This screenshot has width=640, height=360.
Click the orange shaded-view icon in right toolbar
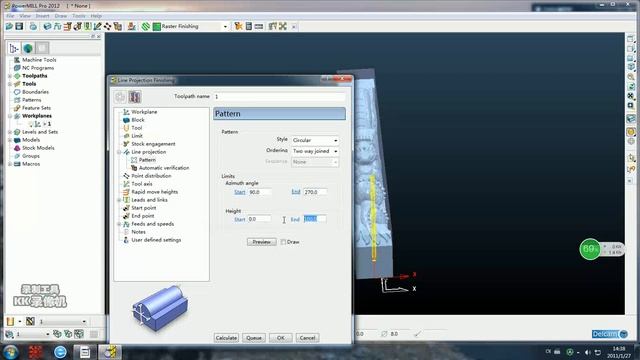tap(631, 132)
